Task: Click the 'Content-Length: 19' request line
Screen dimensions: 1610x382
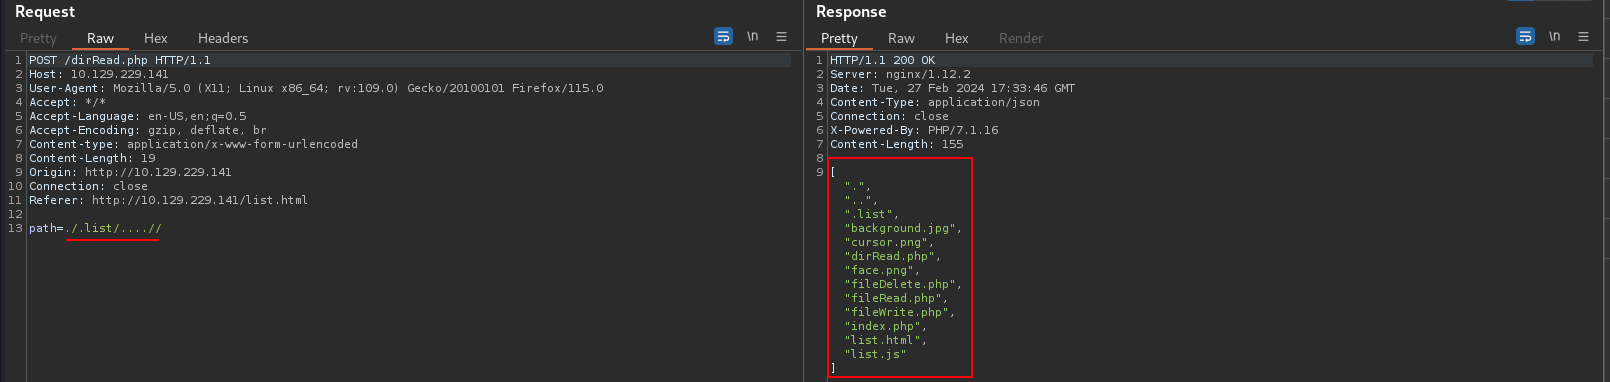Action: 92,158
